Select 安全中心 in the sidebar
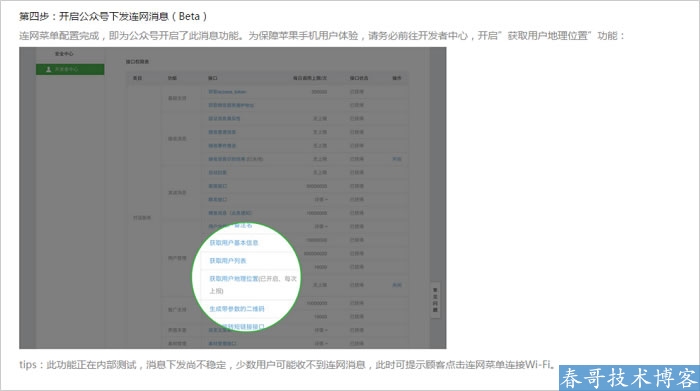Viewport: 700px width, 391px height. pyautogui.click(x=64, y=54)
